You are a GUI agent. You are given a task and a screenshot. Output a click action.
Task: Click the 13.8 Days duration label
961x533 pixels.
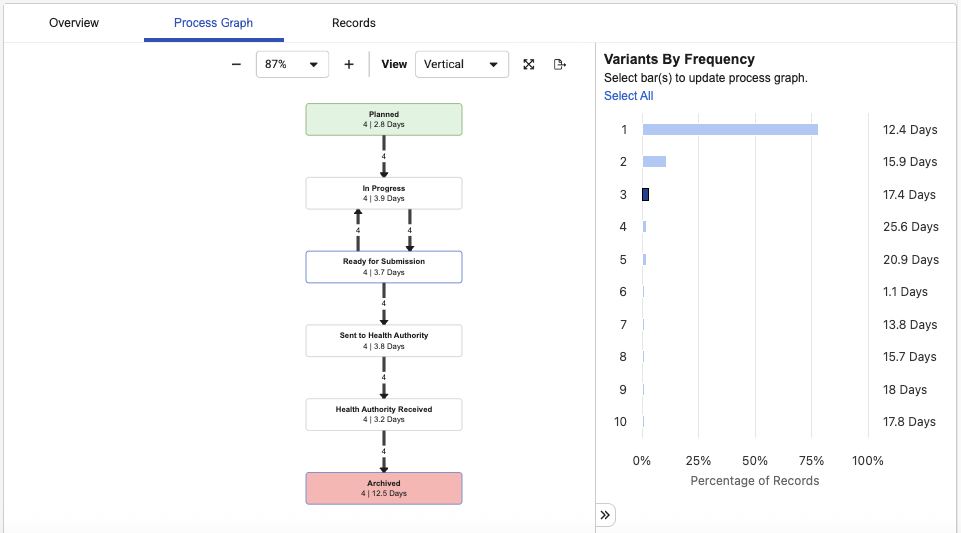[x=910, y=325]
